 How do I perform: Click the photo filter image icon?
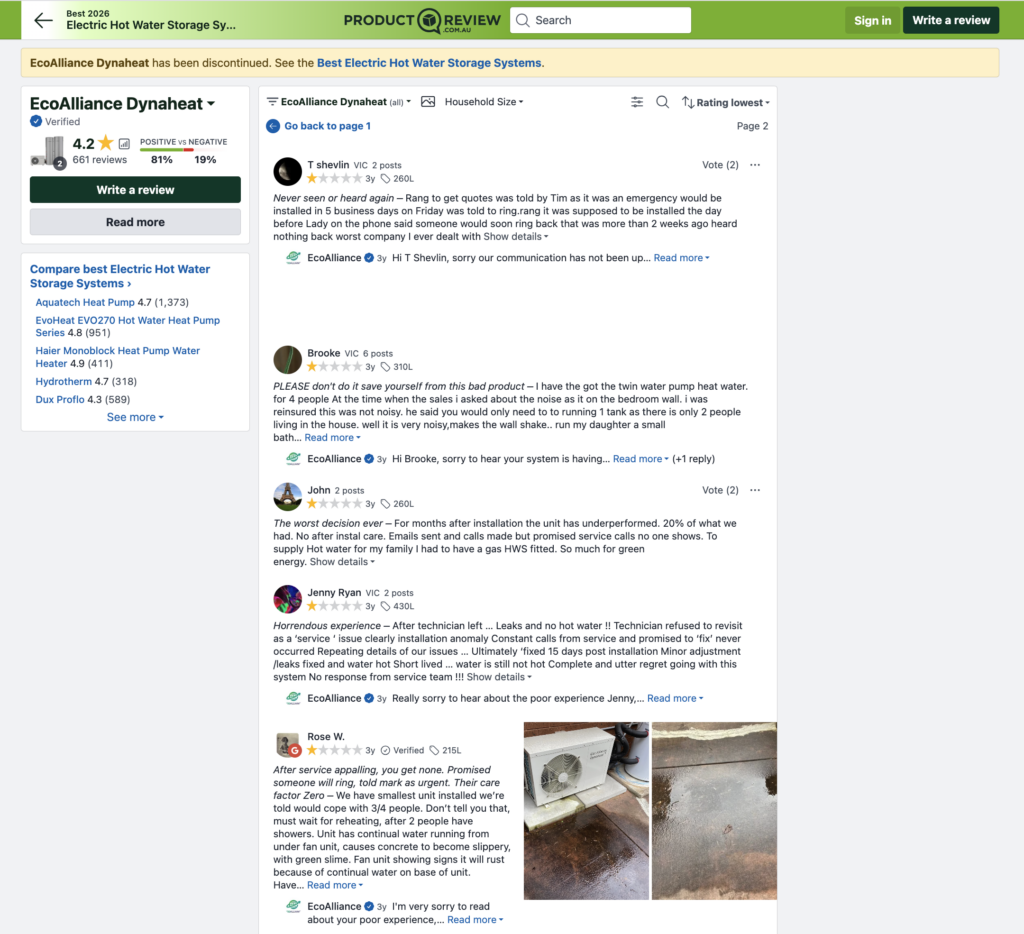pos(428,102)
